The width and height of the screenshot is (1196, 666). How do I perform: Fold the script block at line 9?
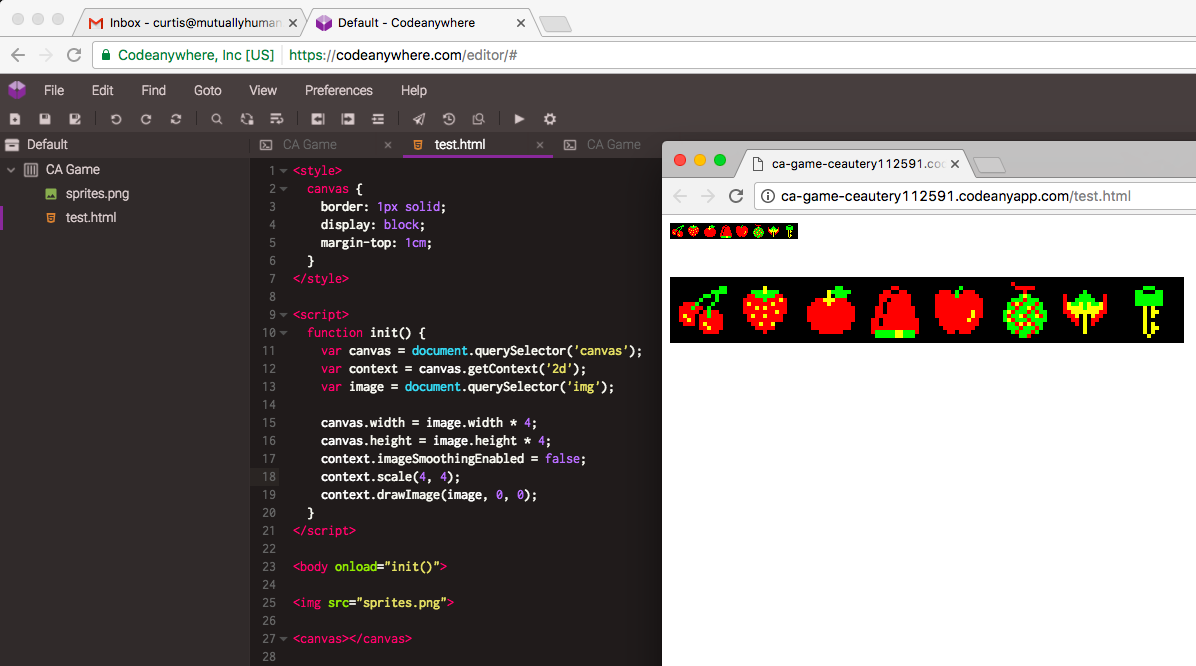(x=284, y=315)
